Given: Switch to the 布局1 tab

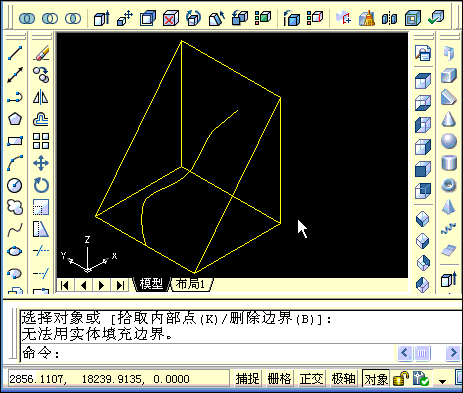Looking at the screenshot, I should (x=190, y=284).
